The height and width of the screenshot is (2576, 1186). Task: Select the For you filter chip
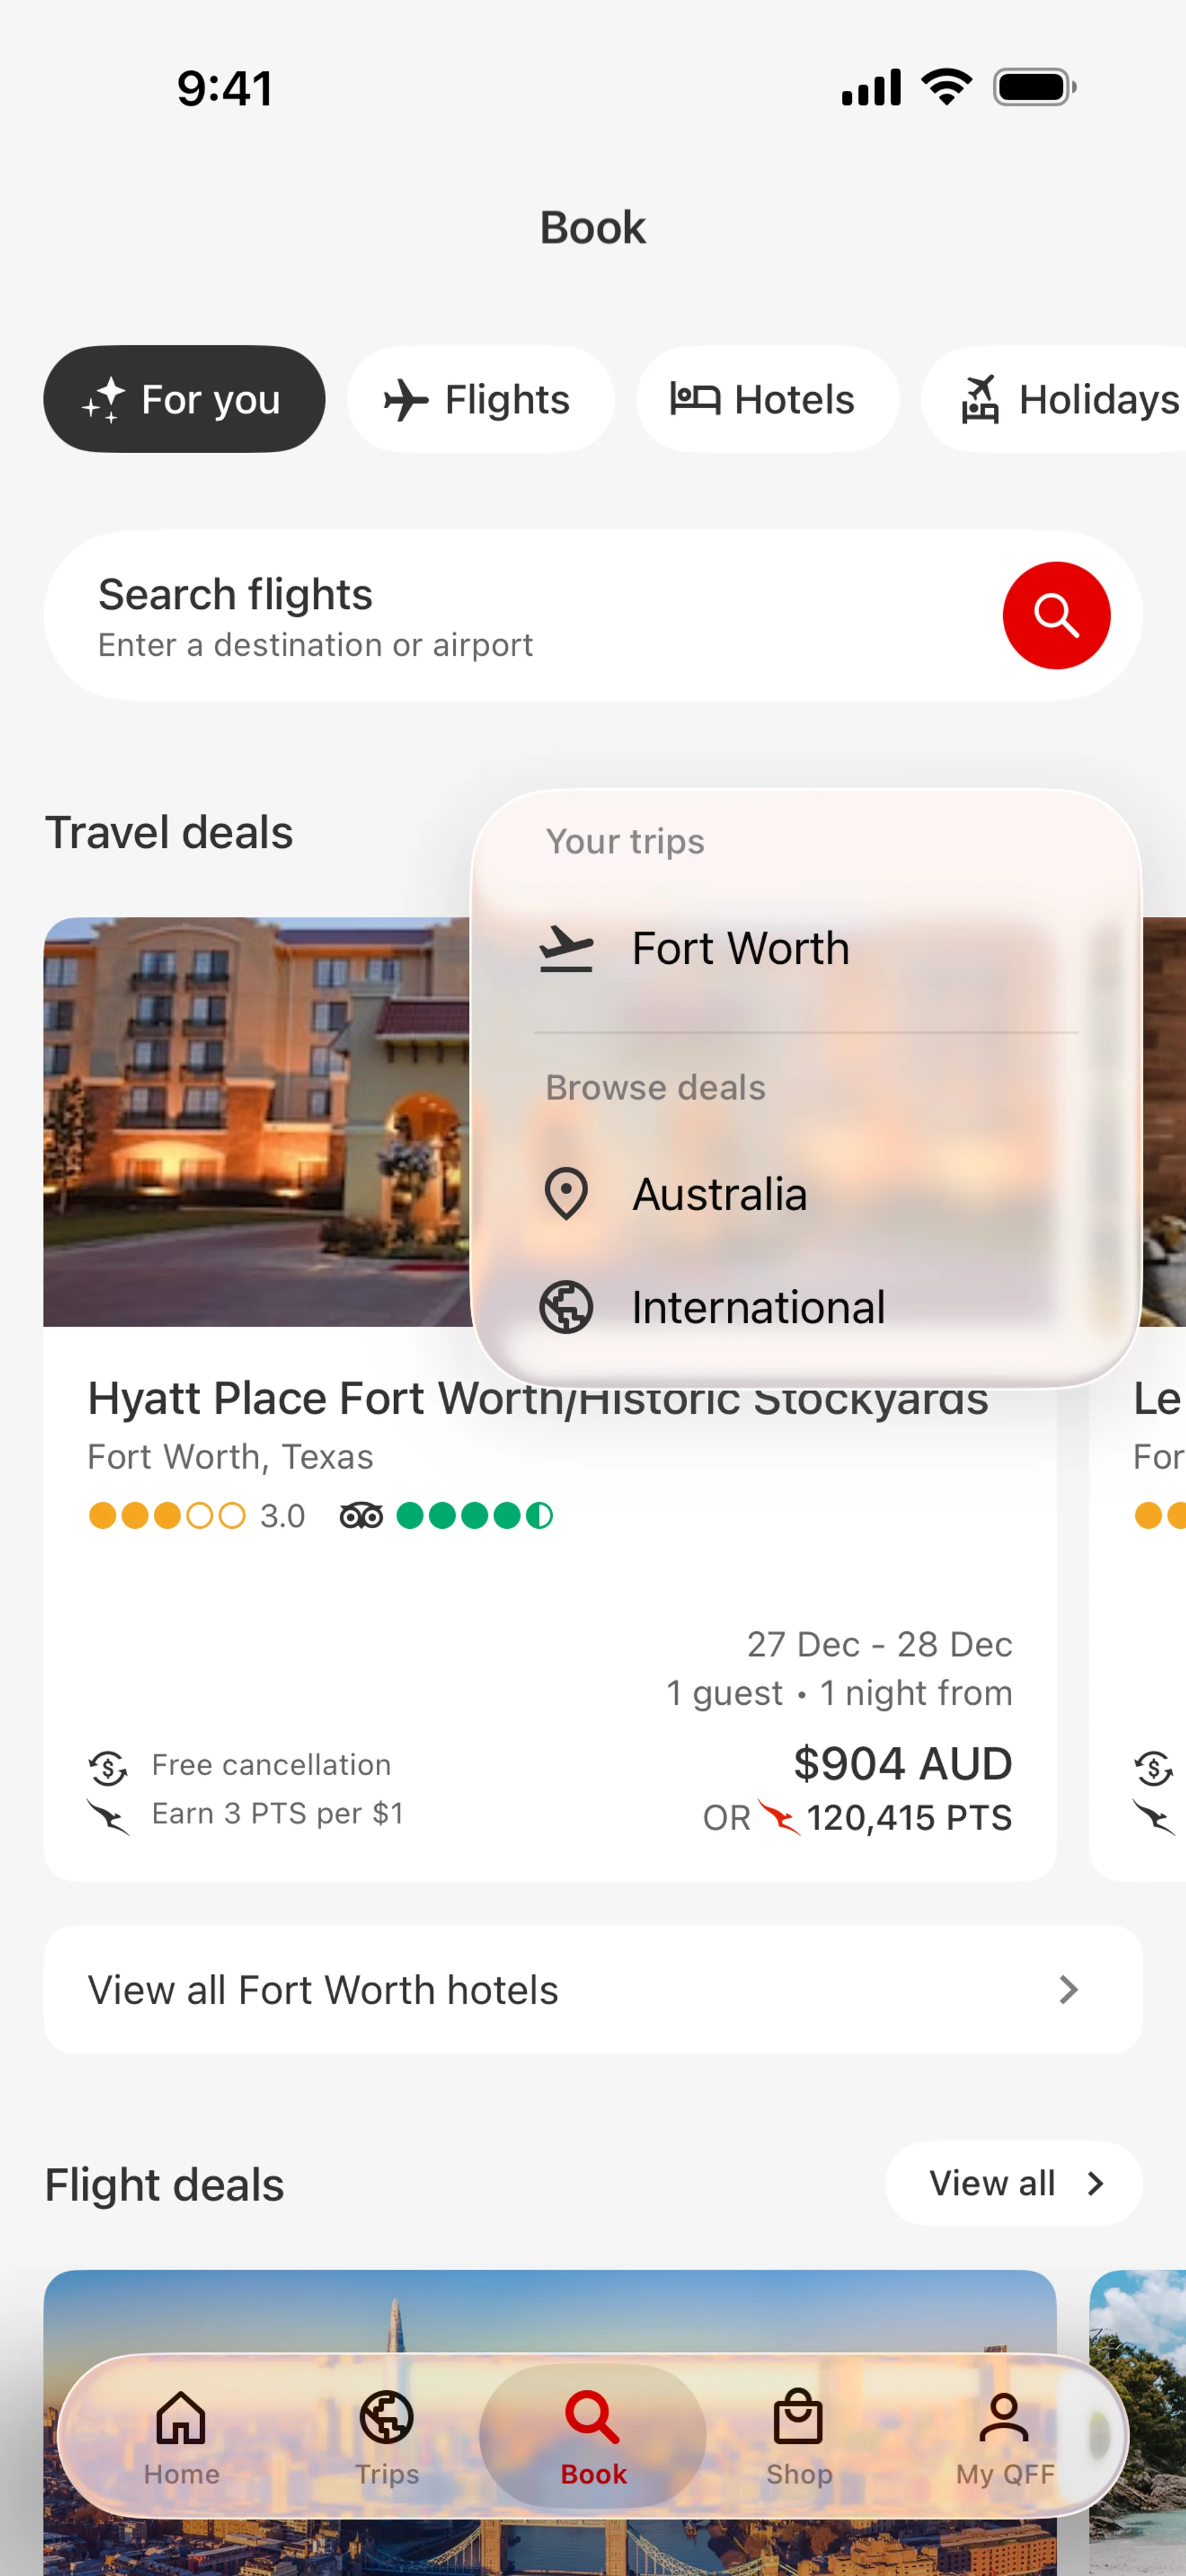pyautogui.click(x=184, y=399)
